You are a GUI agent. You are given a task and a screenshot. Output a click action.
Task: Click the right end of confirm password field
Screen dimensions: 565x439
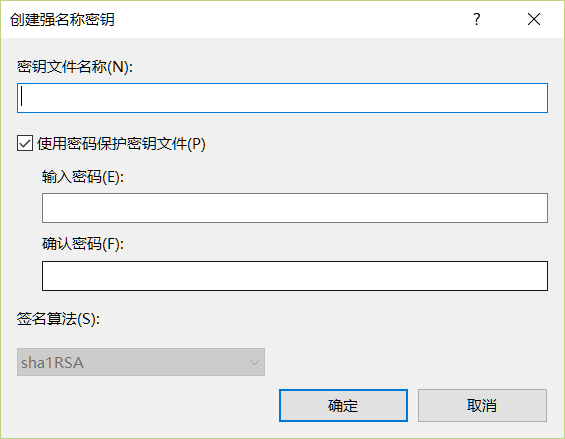coord(540,276)
